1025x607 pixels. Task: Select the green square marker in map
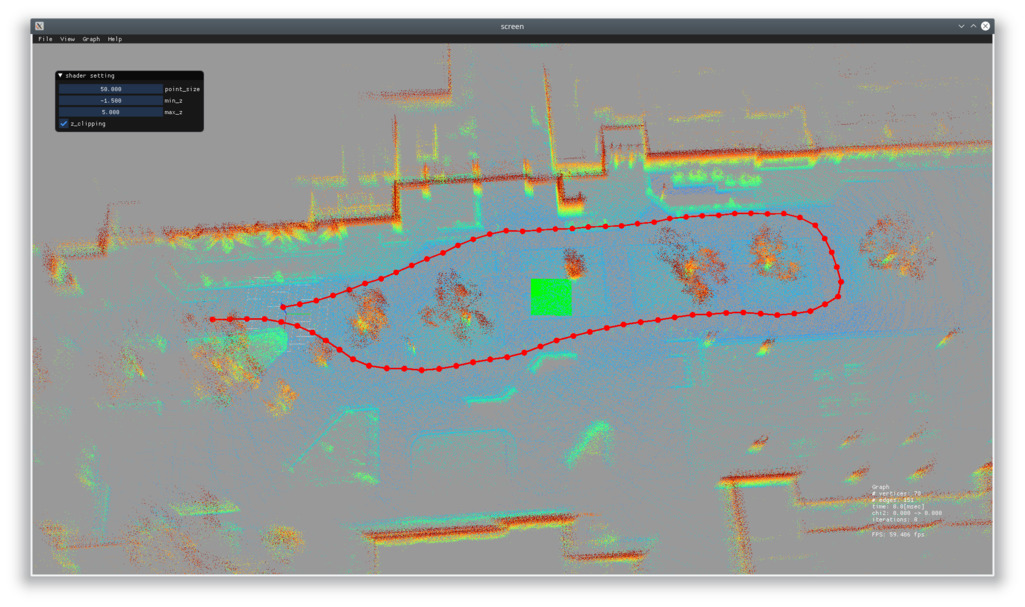click(551, 297)
